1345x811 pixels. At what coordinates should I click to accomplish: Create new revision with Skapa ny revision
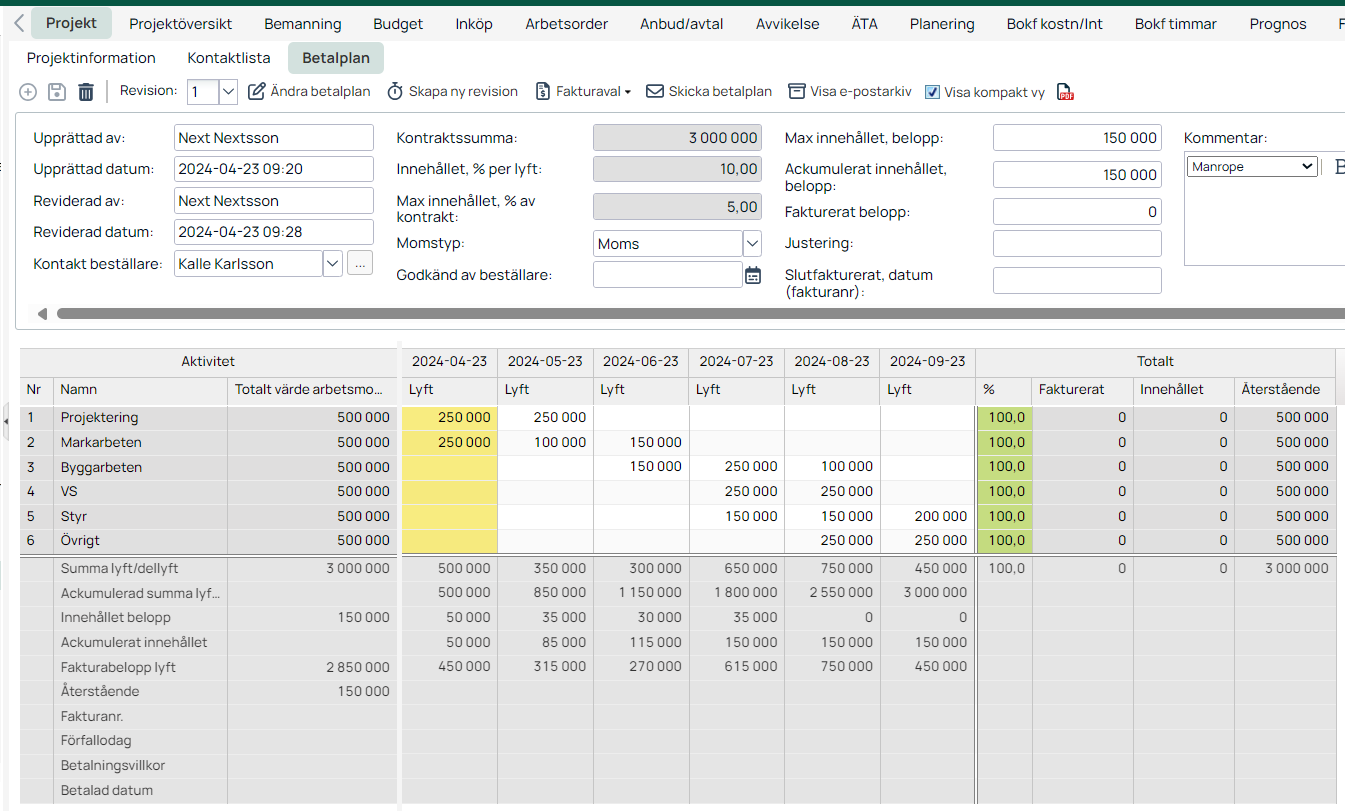click(x=452, y=92)
